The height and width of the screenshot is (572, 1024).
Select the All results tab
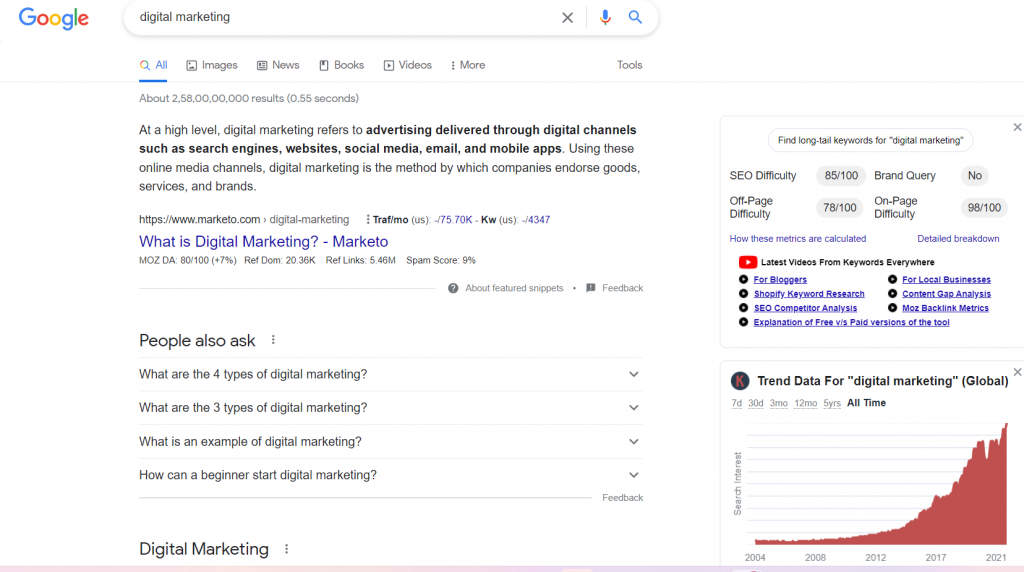153,65
